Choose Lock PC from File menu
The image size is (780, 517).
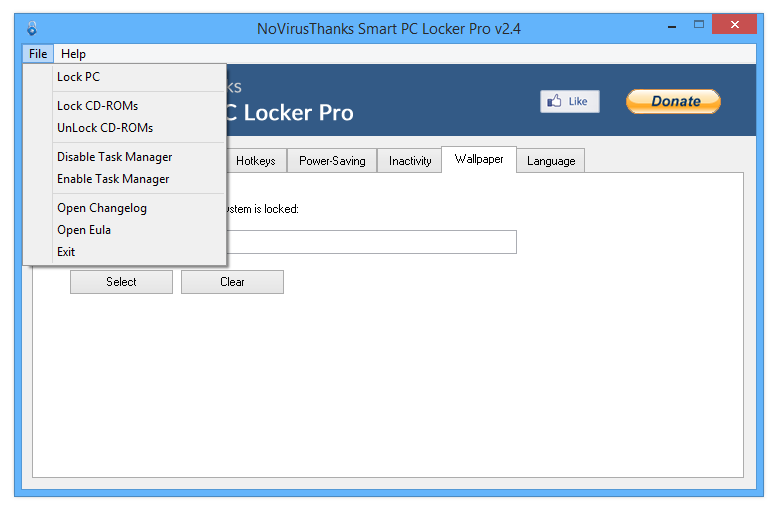tap(124, 77)
